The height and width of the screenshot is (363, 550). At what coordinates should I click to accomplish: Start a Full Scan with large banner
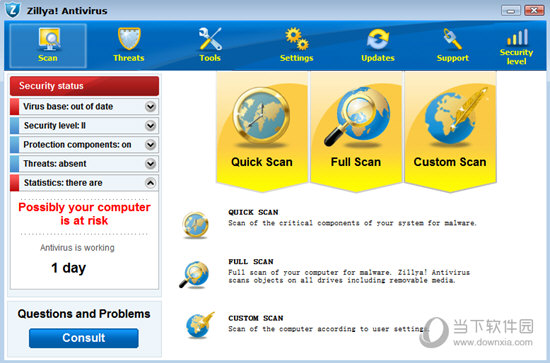tap(356, 132)
